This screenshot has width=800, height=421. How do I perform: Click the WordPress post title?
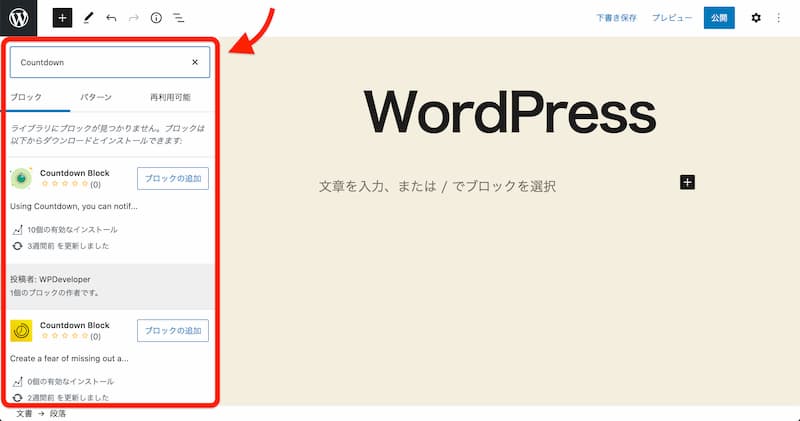[510, 112]
